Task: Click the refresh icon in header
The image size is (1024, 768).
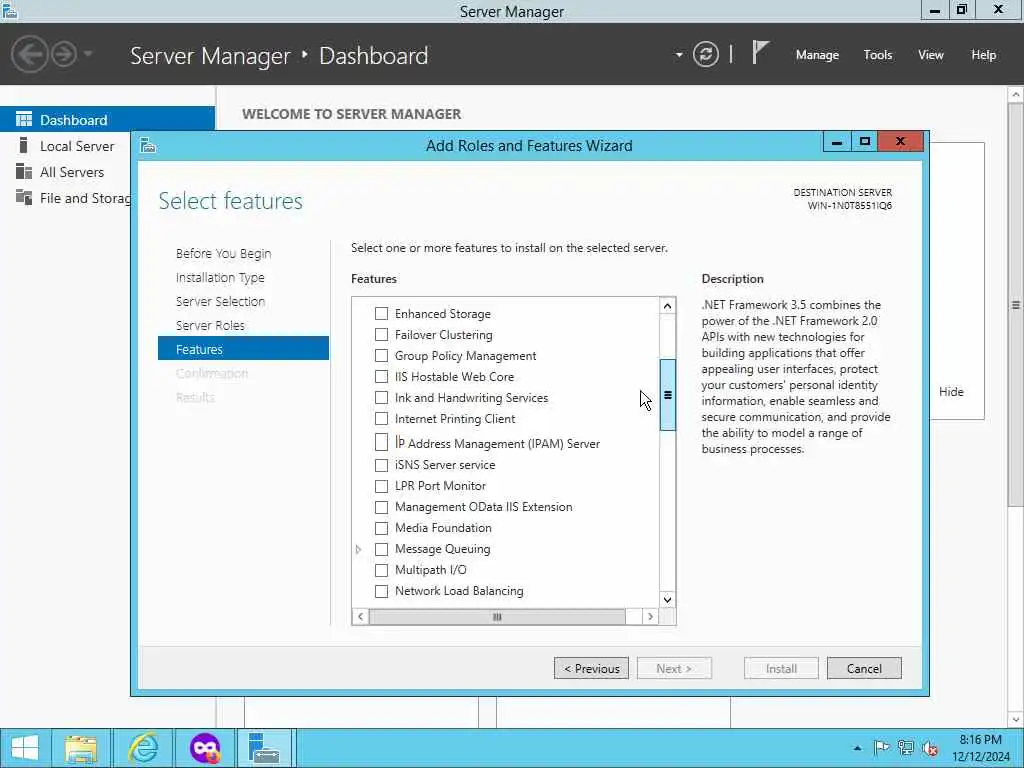Action: click(706, 54)
